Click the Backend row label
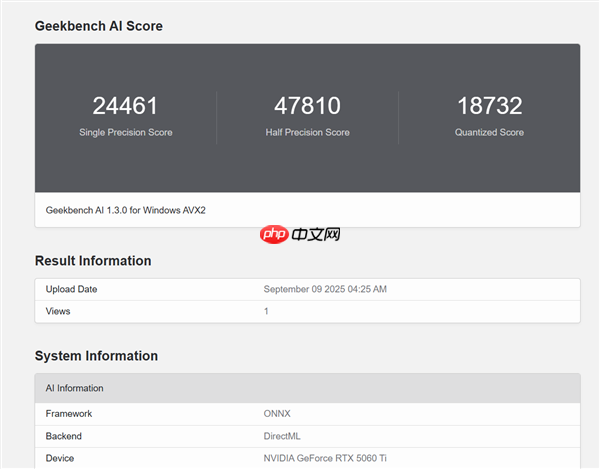This screenshot has width=600, height=469. pos(64,436)
